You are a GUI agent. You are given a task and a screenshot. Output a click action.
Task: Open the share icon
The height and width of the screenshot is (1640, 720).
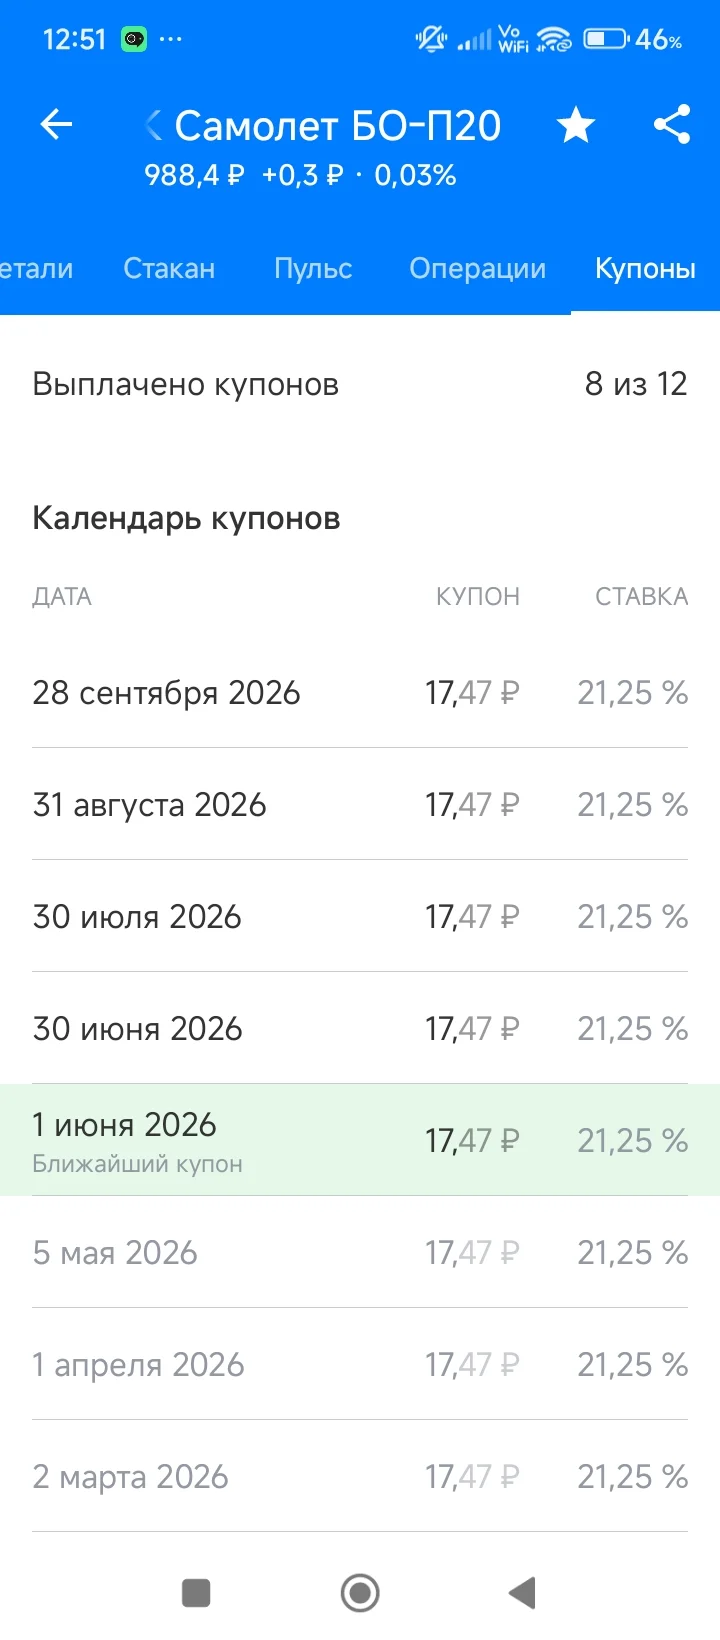point(672,125)
